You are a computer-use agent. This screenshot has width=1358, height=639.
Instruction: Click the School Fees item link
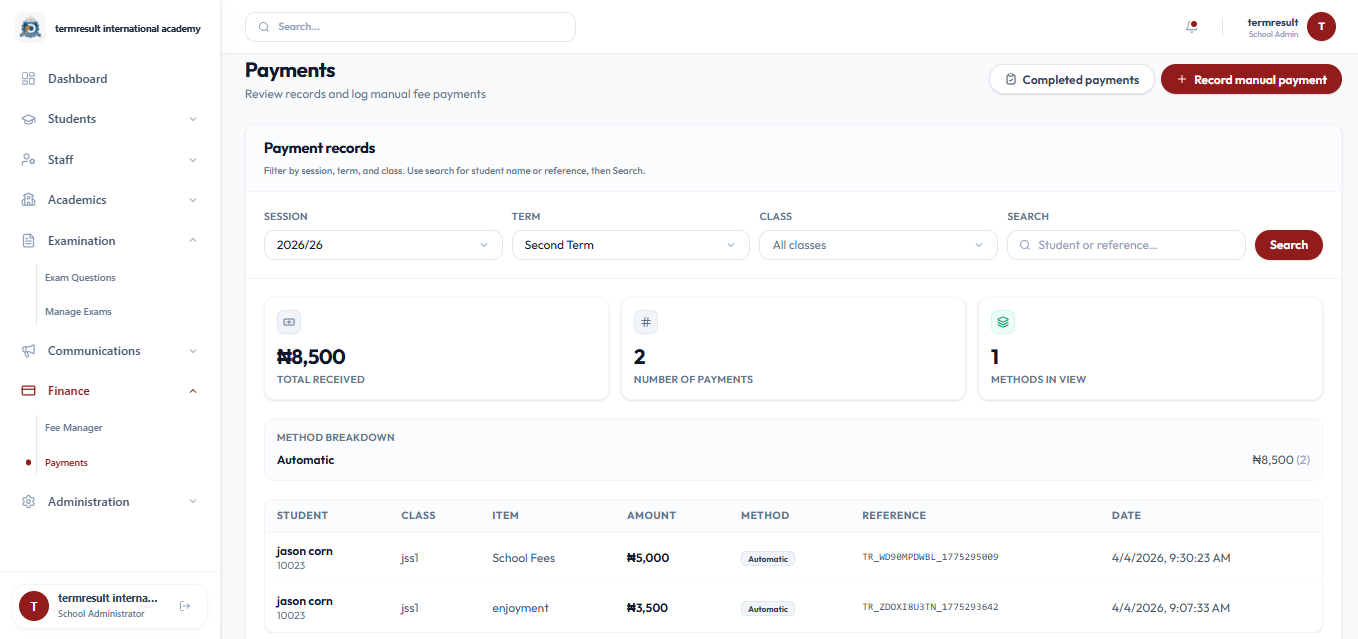[524, 558]
